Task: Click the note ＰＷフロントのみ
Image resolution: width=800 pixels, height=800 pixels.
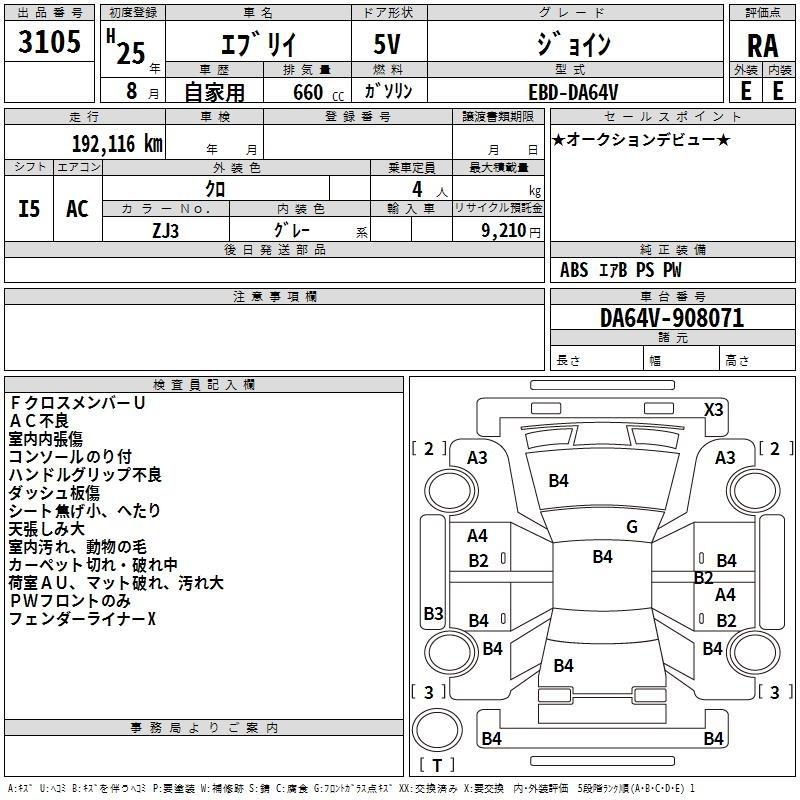Action: (70, 601)
